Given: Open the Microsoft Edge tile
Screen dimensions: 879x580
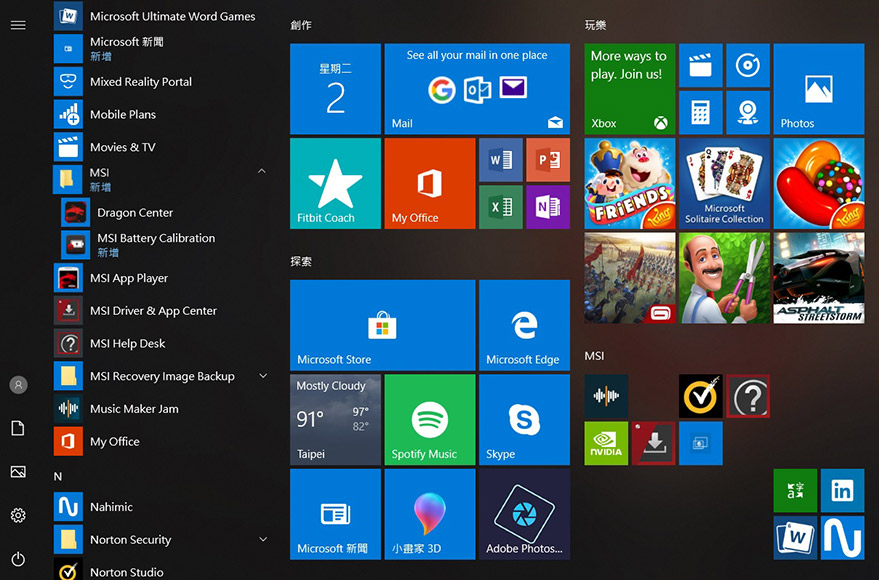Looking at the screenshot, I should 524,325.
